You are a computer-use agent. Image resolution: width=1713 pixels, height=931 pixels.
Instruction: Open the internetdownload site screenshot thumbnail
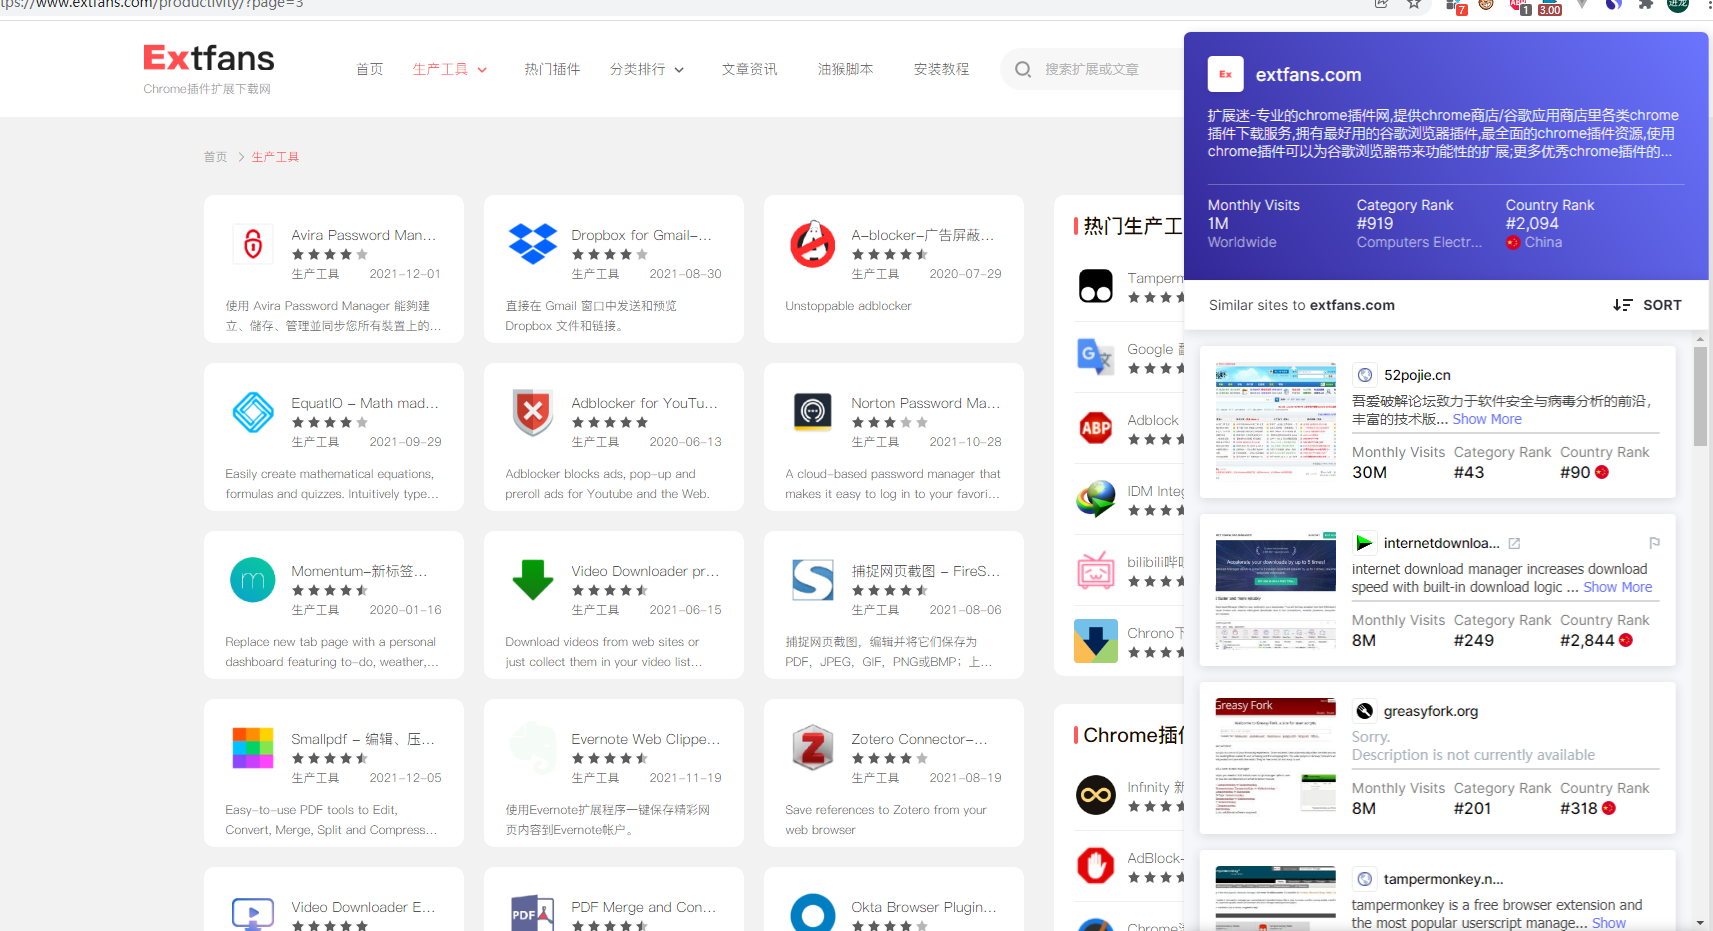[x=1275, y=589]
